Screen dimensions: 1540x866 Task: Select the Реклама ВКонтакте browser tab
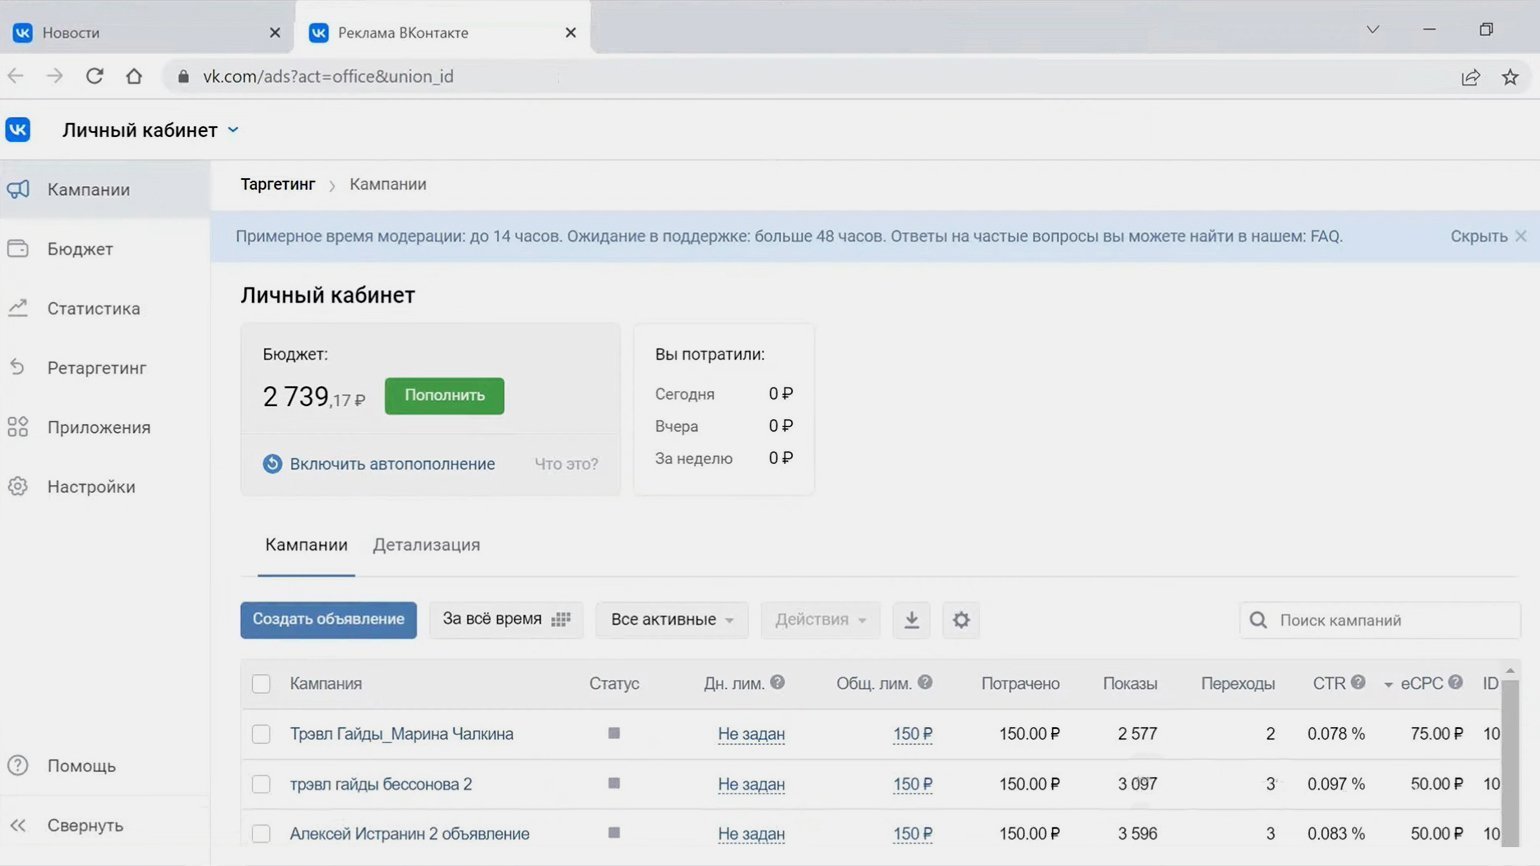(x=443, y=32)
